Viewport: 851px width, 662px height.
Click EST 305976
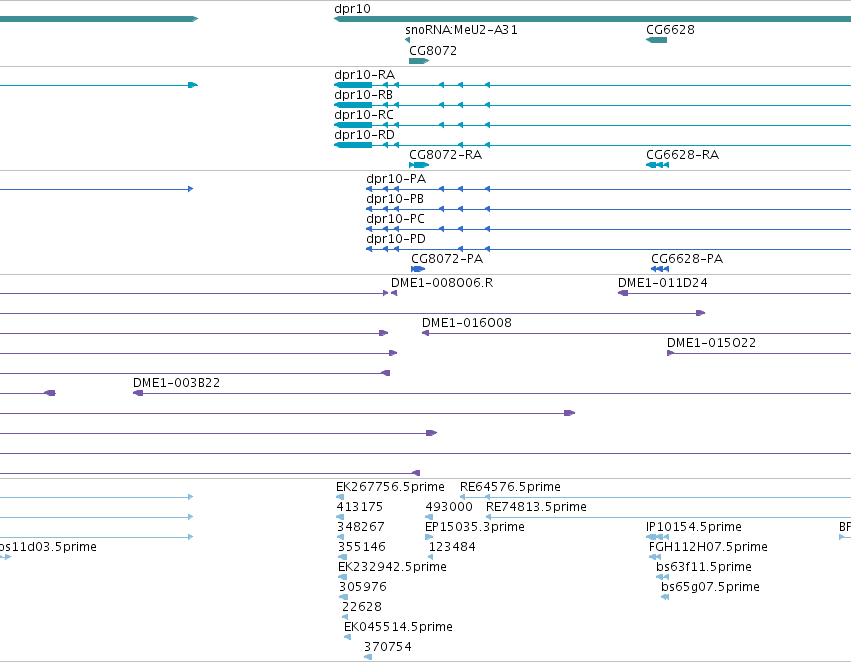363,588
